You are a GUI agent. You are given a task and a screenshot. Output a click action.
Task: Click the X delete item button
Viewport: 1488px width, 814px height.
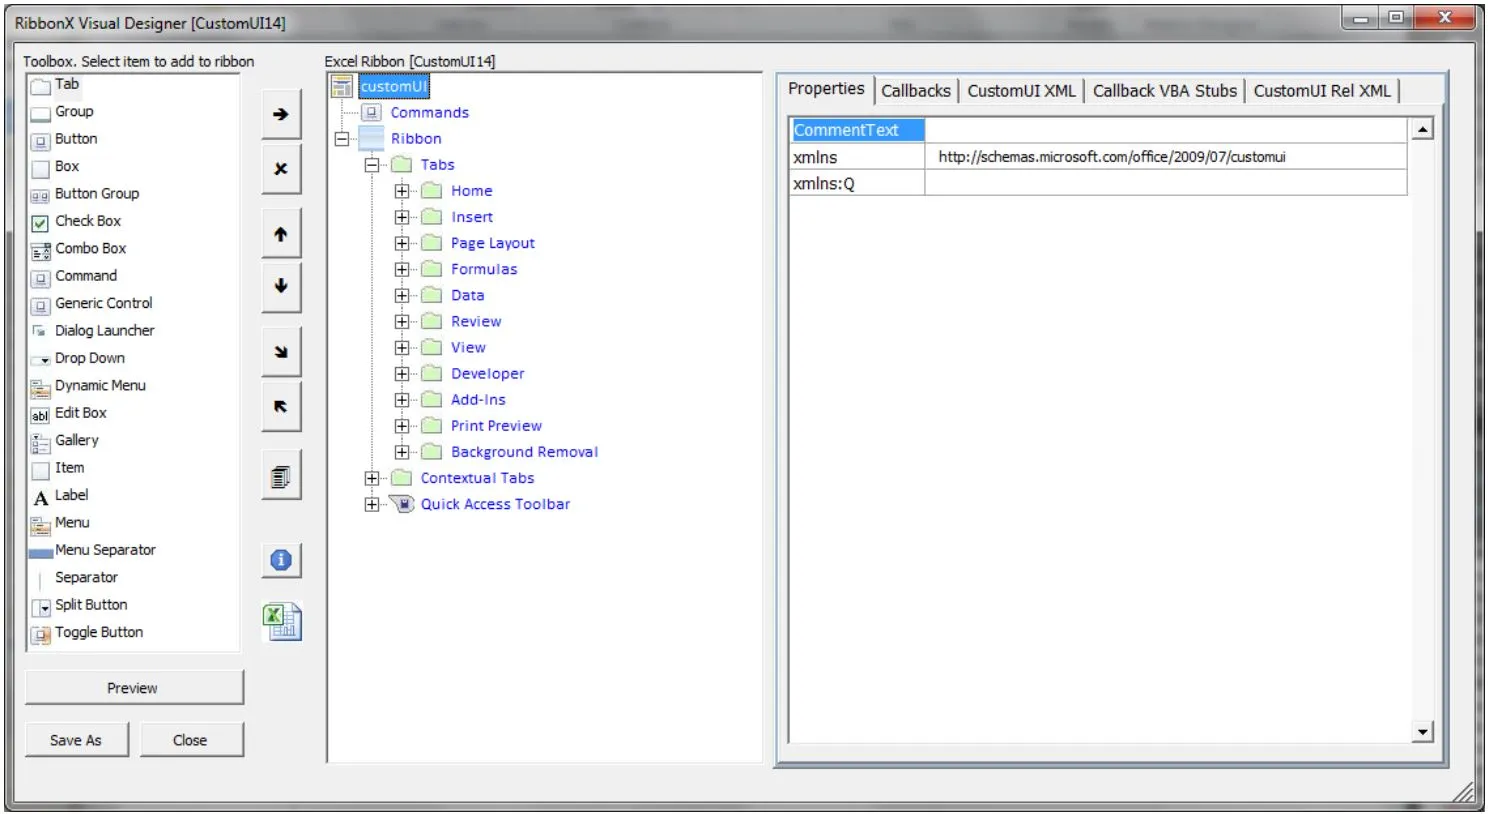click(281, 169)
